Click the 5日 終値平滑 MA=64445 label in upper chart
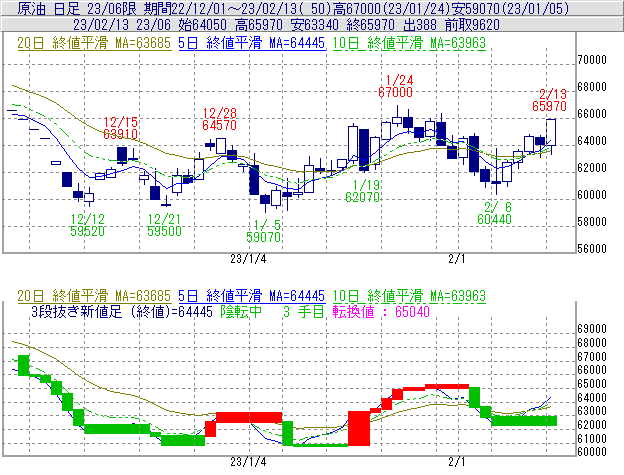The image size is (624, 475). point(252,43)
